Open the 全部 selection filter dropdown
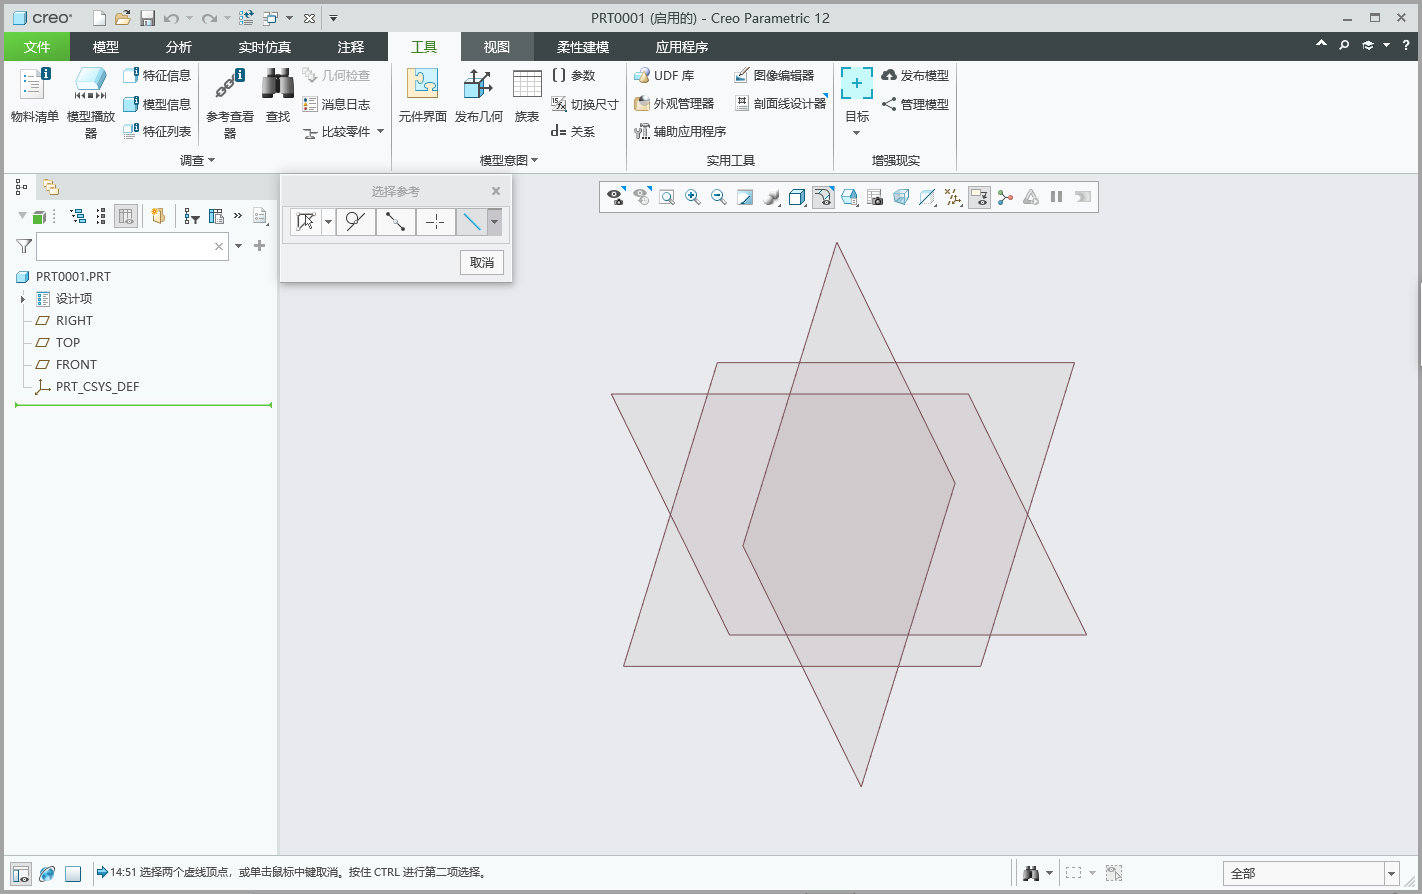1422x894 pixels. pyautogui.click(x=1391, y=874)
